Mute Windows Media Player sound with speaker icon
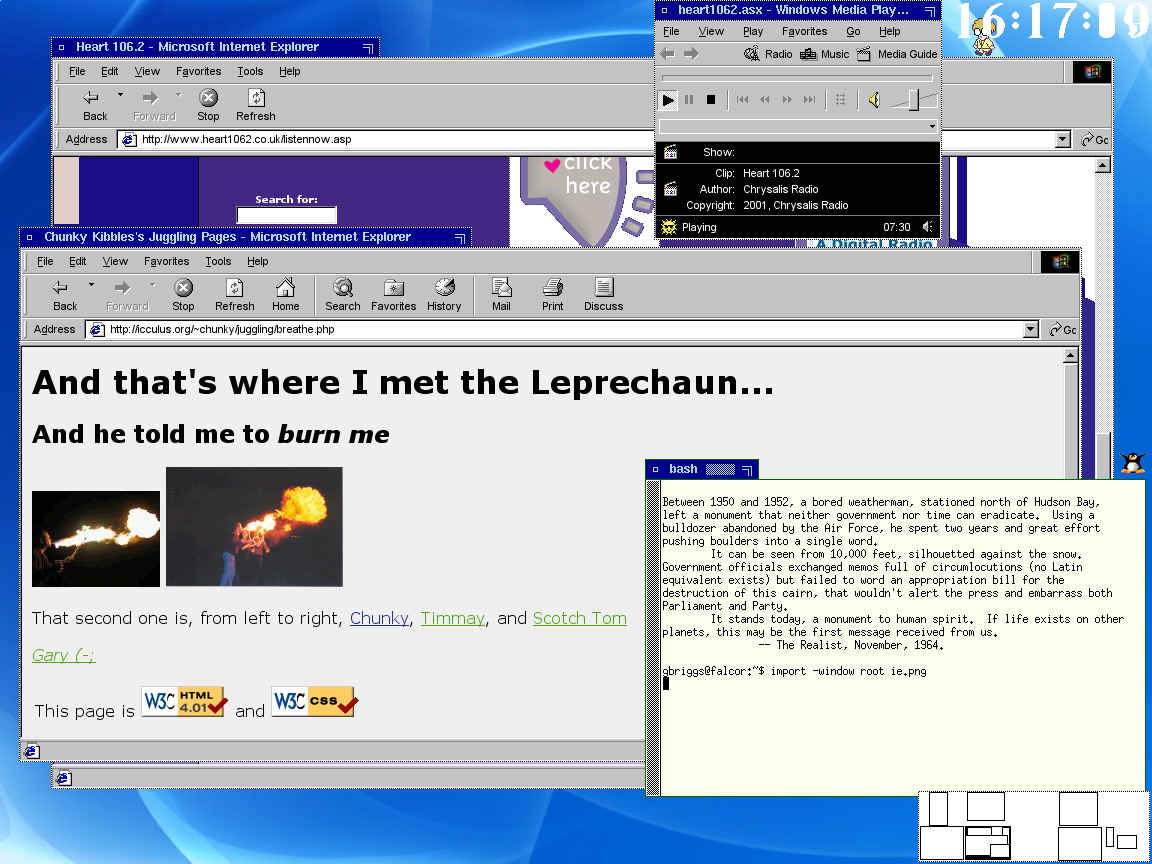This screenshot has height=864, width=1152. tap(874, 99)
